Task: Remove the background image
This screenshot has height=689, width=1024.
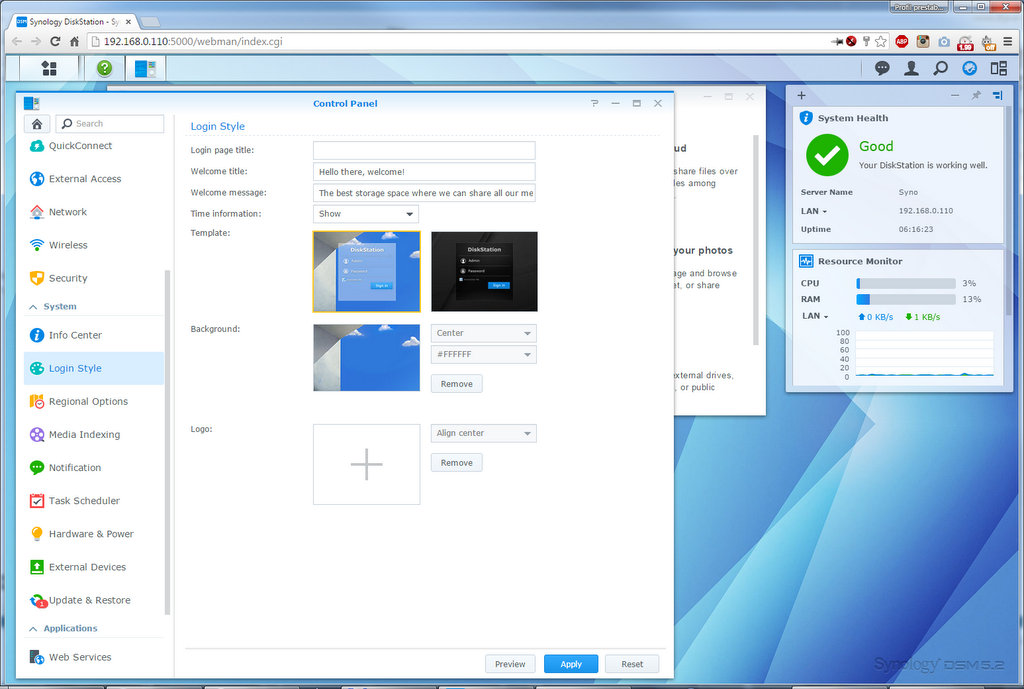Action: pos(456,384)
